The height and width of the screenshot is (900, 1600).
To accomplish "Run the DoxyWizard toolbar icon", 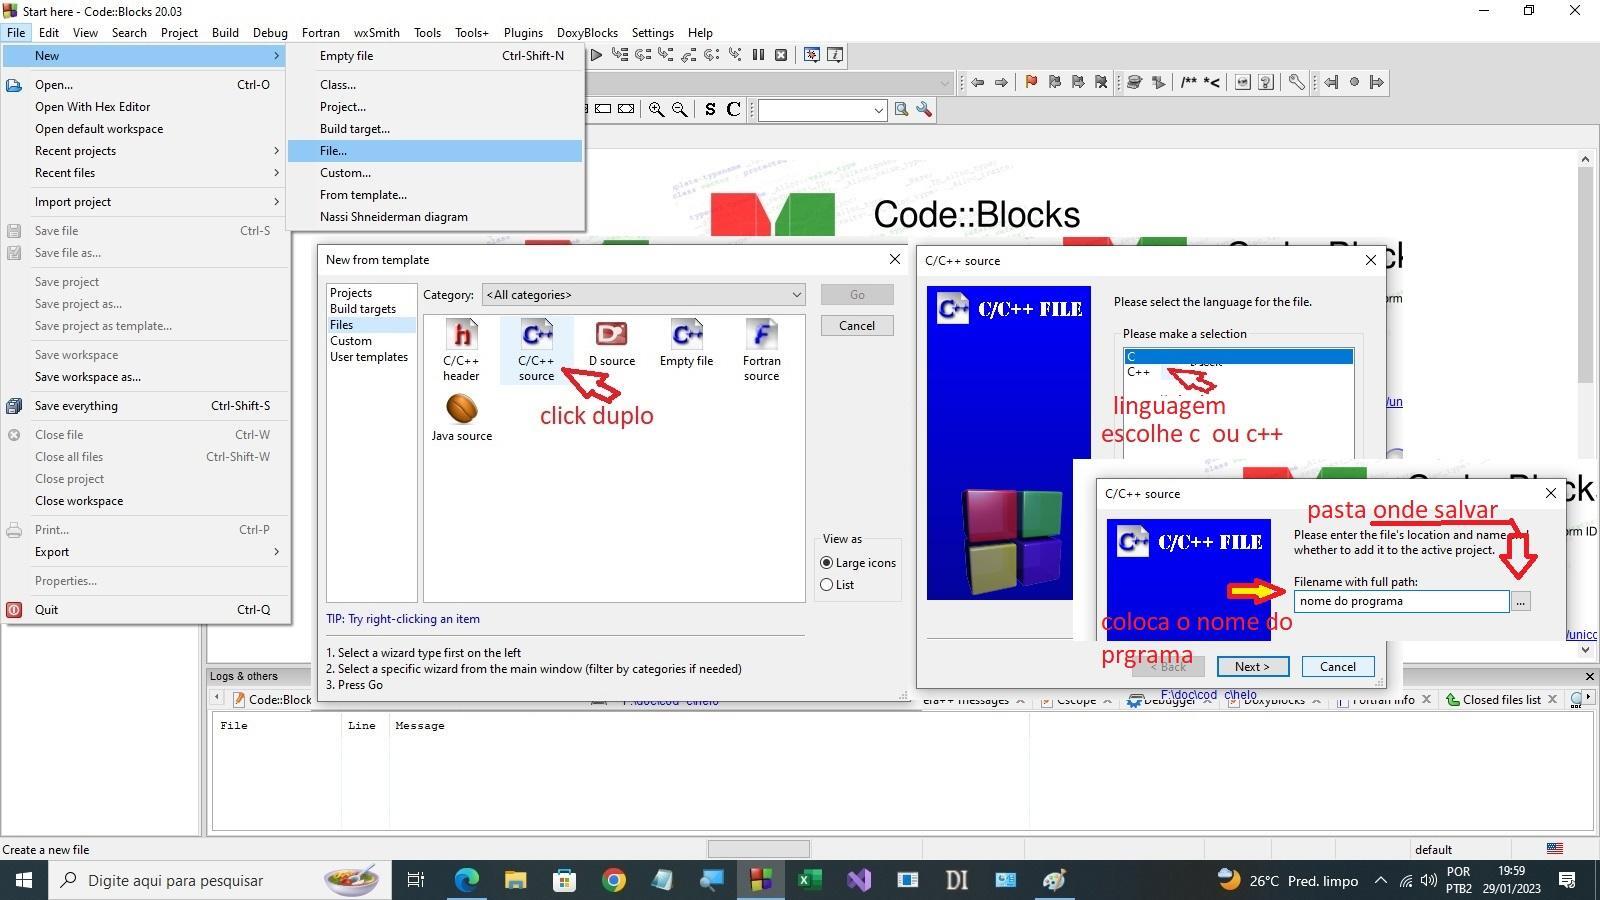I will (1134, 82).
